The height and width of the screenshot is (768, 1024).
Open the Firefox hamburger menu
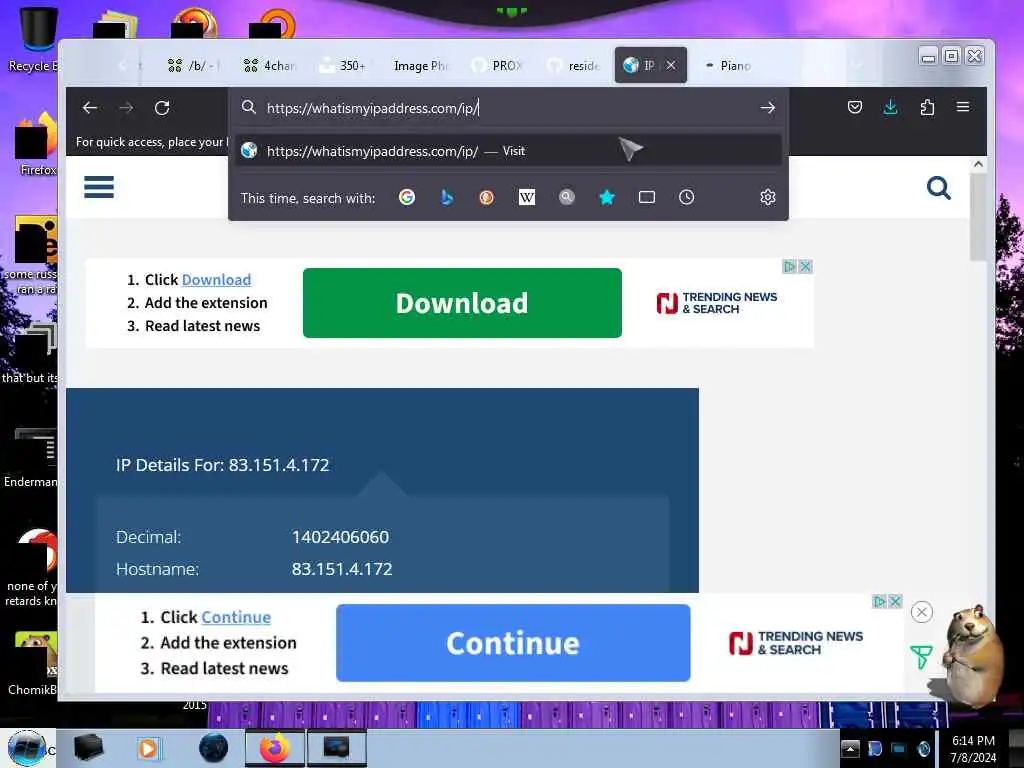click(x=963, y=107)
